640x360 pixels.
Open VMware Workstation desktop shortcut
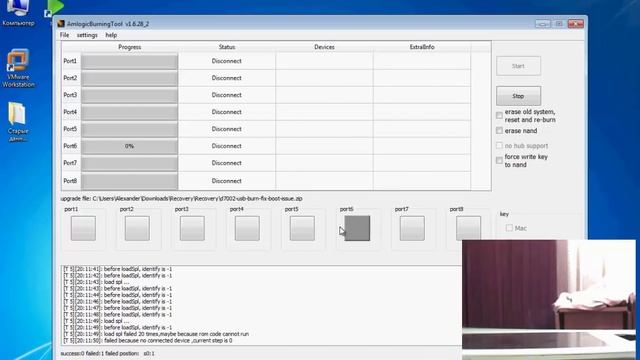[18, 68]
